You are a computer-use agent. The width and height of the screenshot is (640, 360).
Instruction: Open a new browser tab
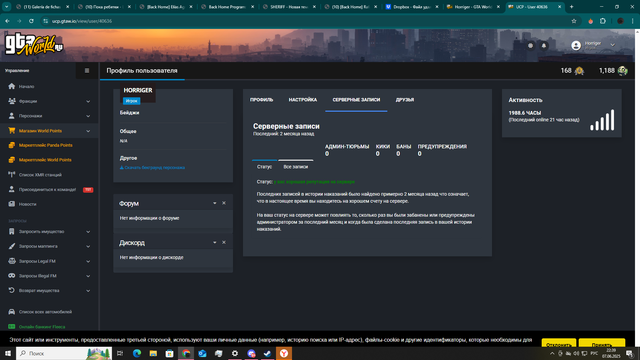point(571,7)
